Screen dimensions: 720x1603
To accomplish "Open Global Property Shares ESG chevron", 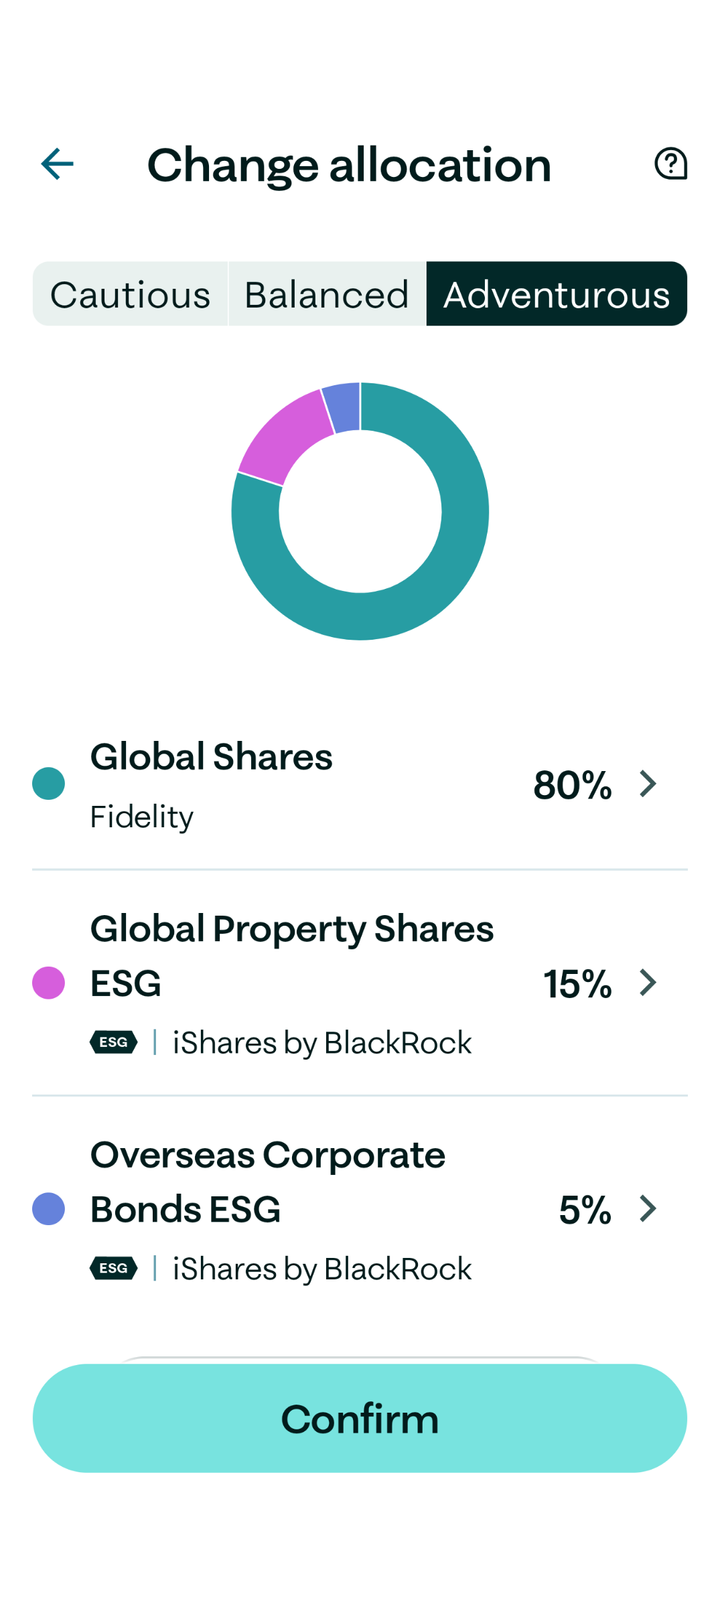I will pos(648,983).
